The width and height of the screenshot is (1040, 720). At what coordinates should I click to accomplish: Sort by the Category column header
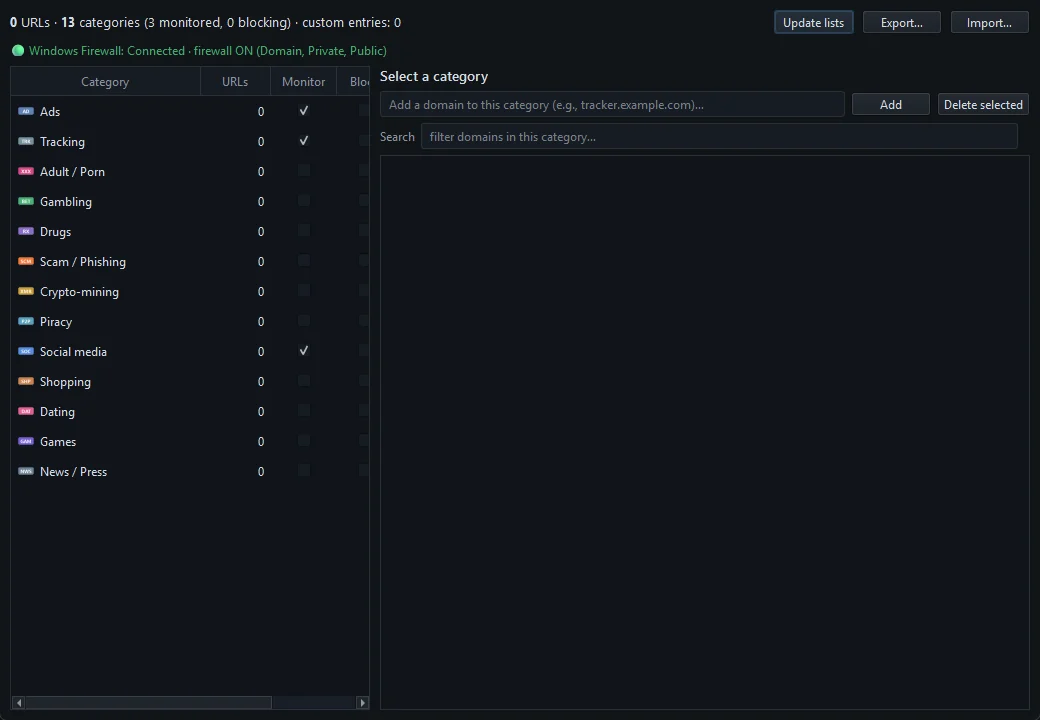pos(105,82)
